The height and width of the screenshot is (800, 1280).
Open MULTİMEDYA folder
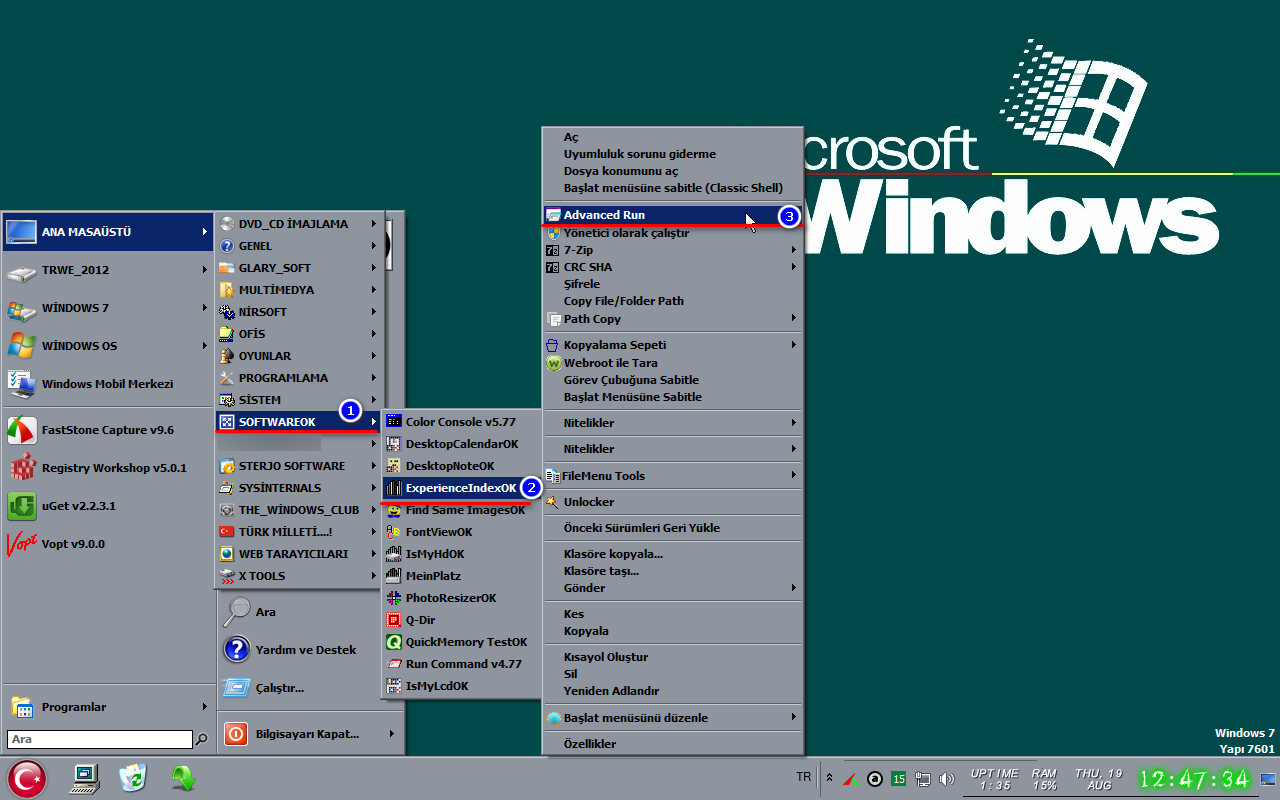coord(300,290)
